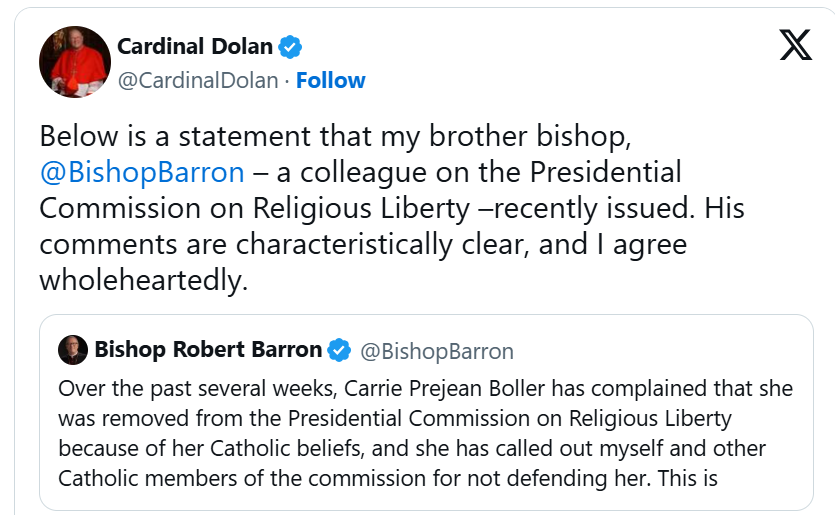The width and height of the screenshot is (835, 515).
Task: Click the word "wholeheartedly" in main tweet
Action: [x=142, y=281]
